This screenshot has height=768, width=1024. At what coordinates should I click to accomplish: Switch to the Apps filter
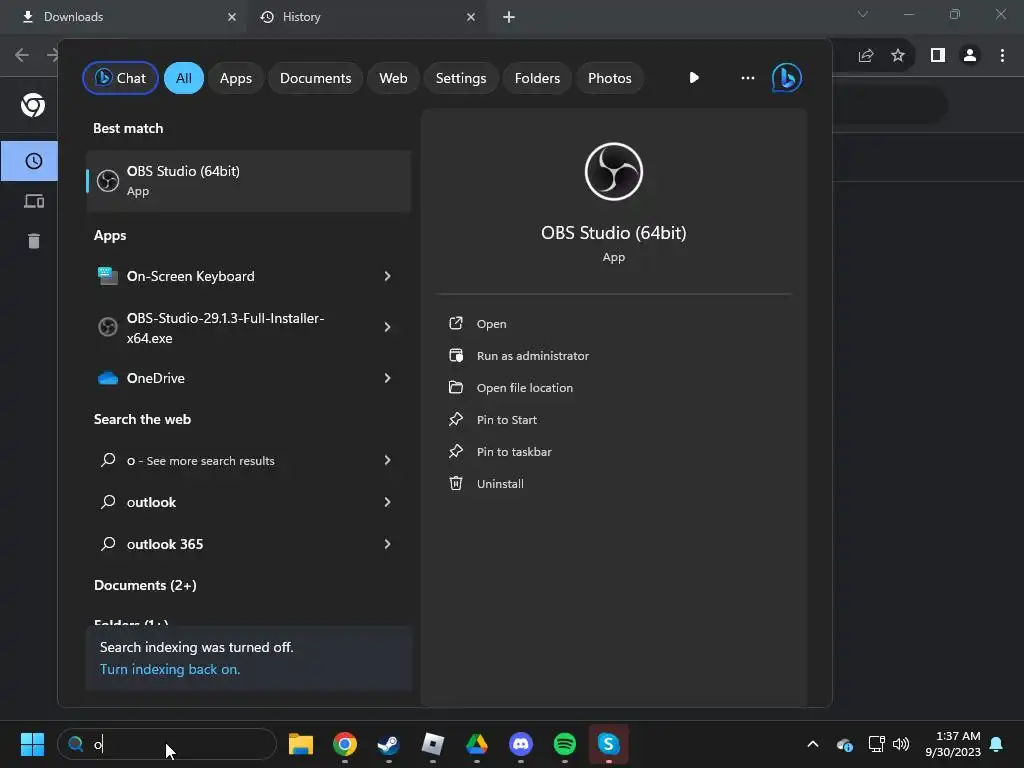click(x=235, y=78)
